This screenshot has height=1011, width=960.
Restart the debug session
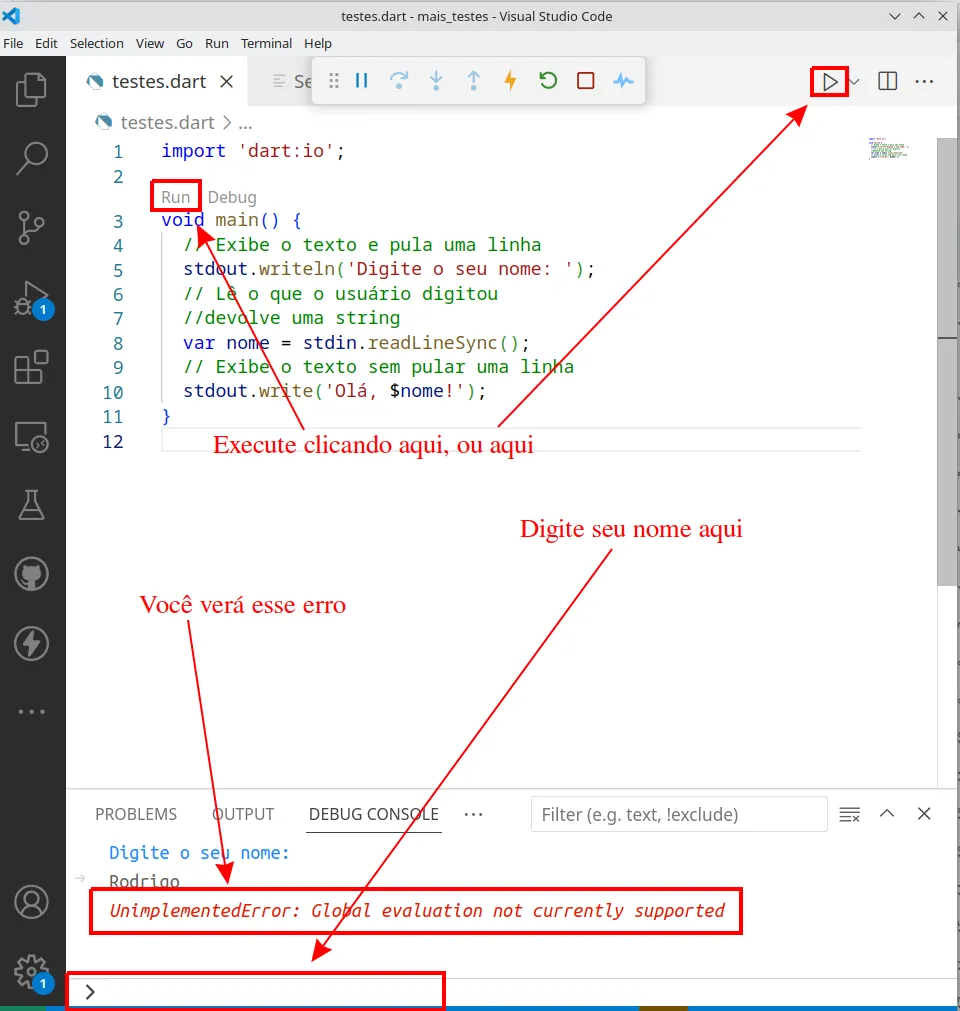tap(548, 81)
